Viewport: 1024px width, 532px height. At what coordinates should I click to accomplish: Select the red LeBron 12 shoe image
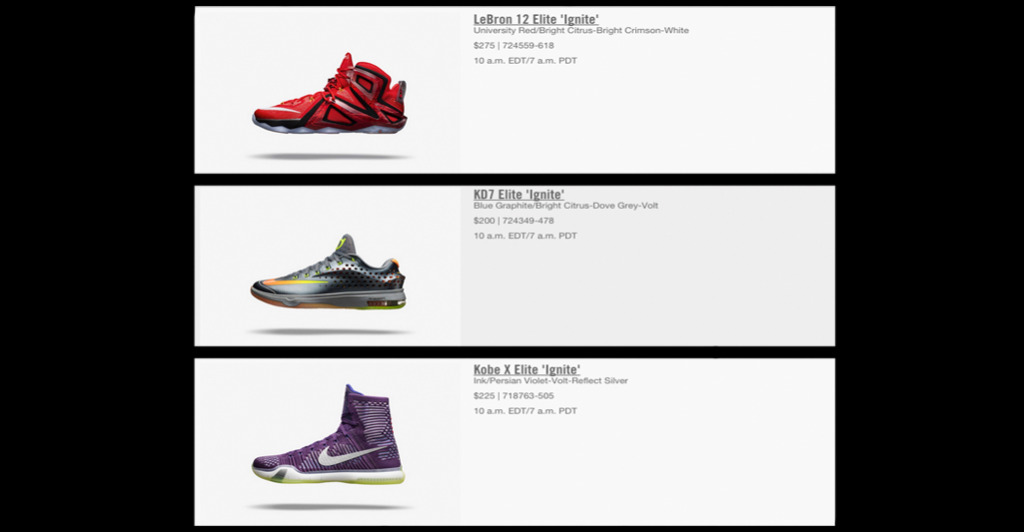tap(330, 93)
